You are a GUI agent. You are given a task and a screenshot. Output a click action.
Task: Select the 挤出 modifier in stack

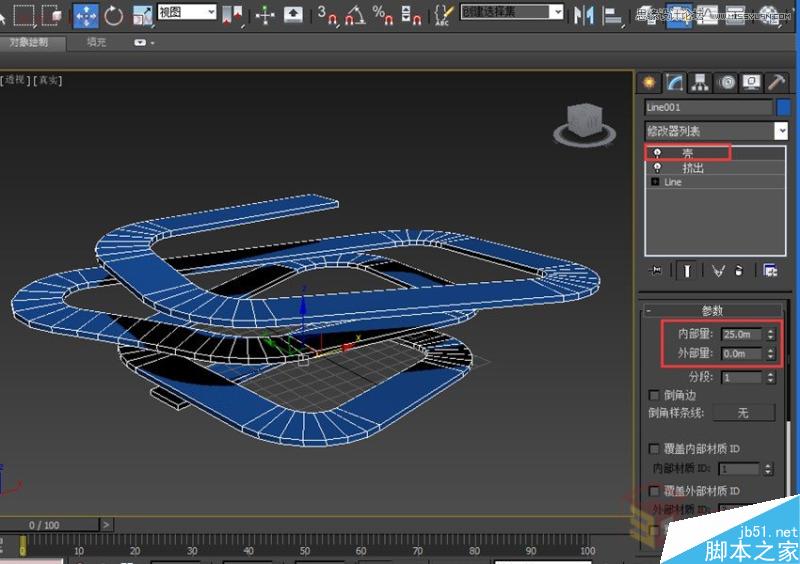click(693, 168)
